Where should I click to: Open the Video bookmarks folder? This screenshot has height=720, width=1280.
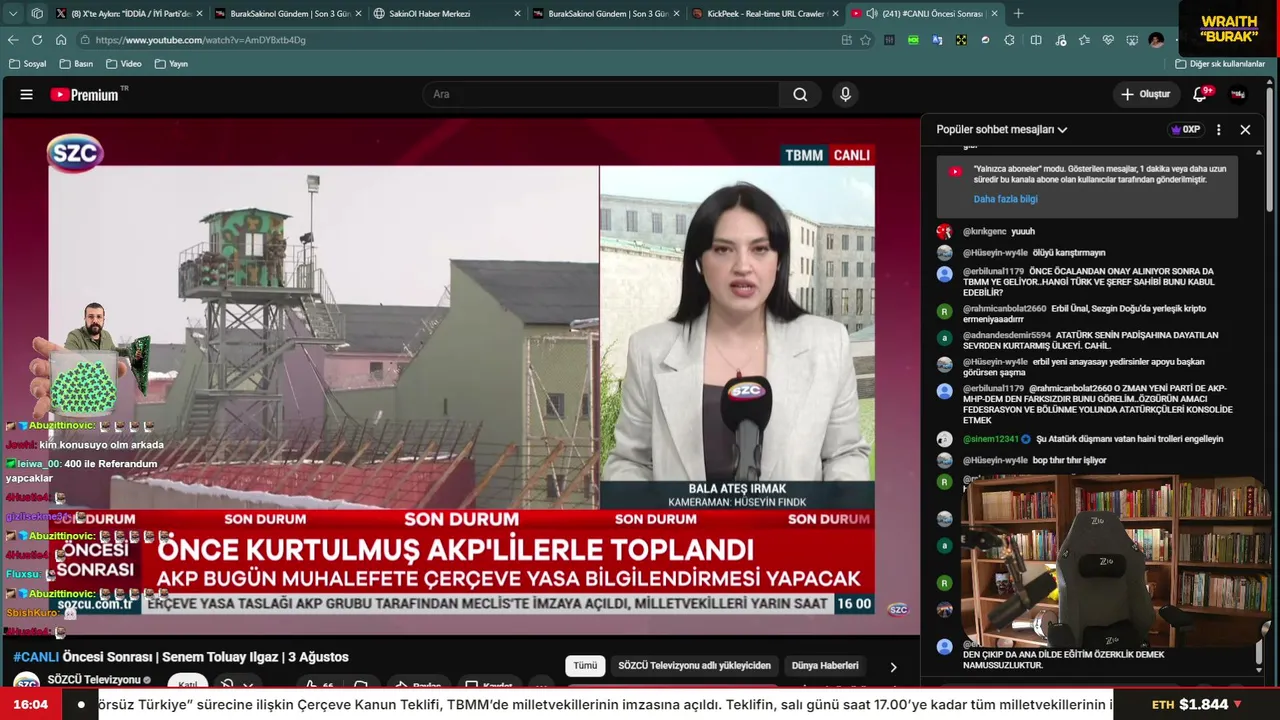coord(123,64)
